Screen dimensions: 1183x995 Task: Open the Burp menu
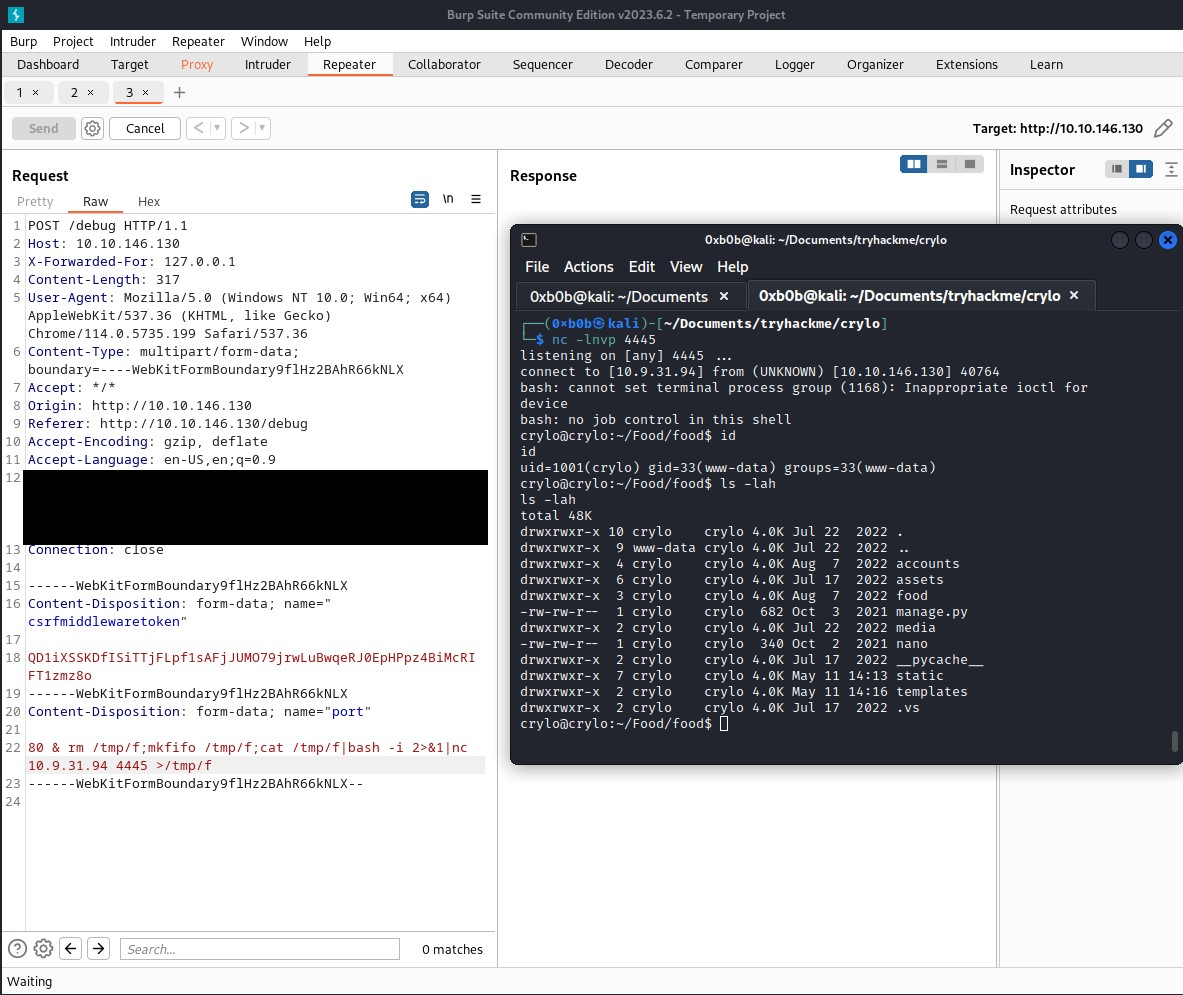(23, 41)
